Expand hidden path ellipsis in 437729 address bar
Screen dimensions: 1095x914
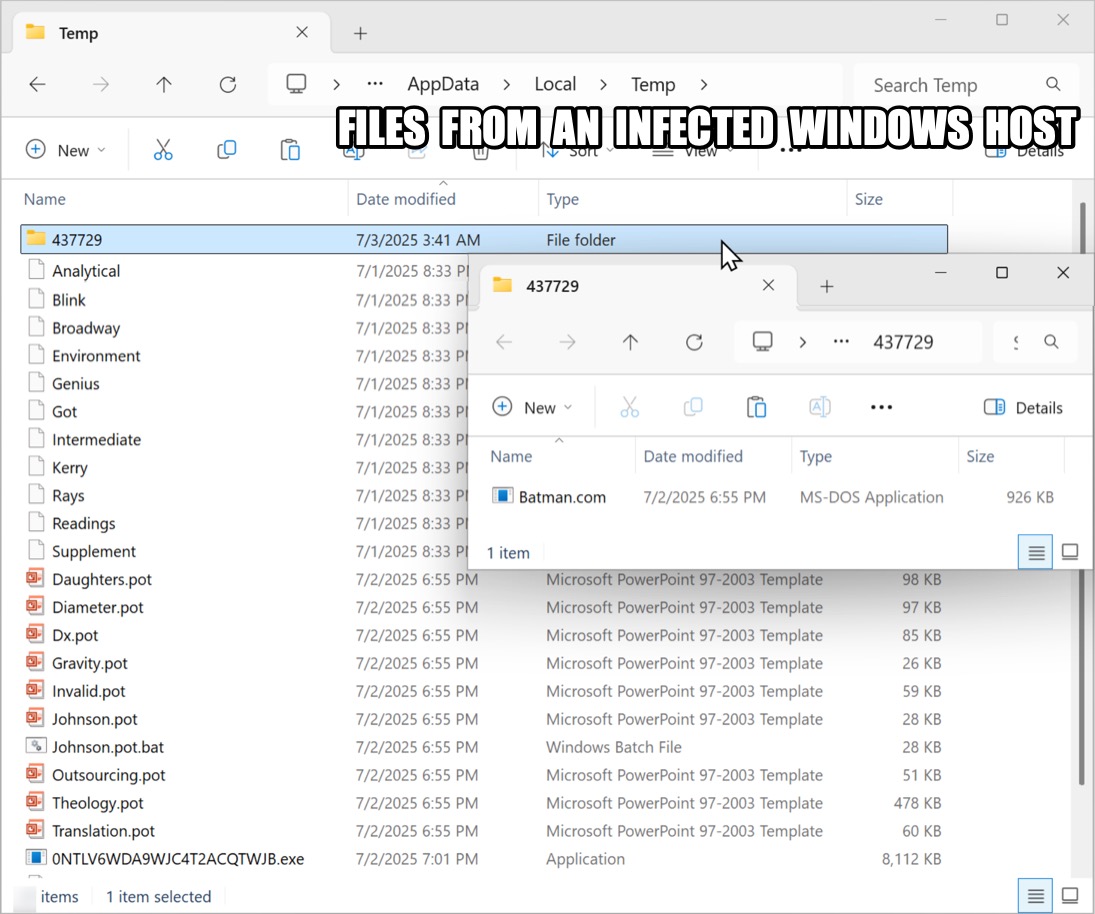coord(842,341)
